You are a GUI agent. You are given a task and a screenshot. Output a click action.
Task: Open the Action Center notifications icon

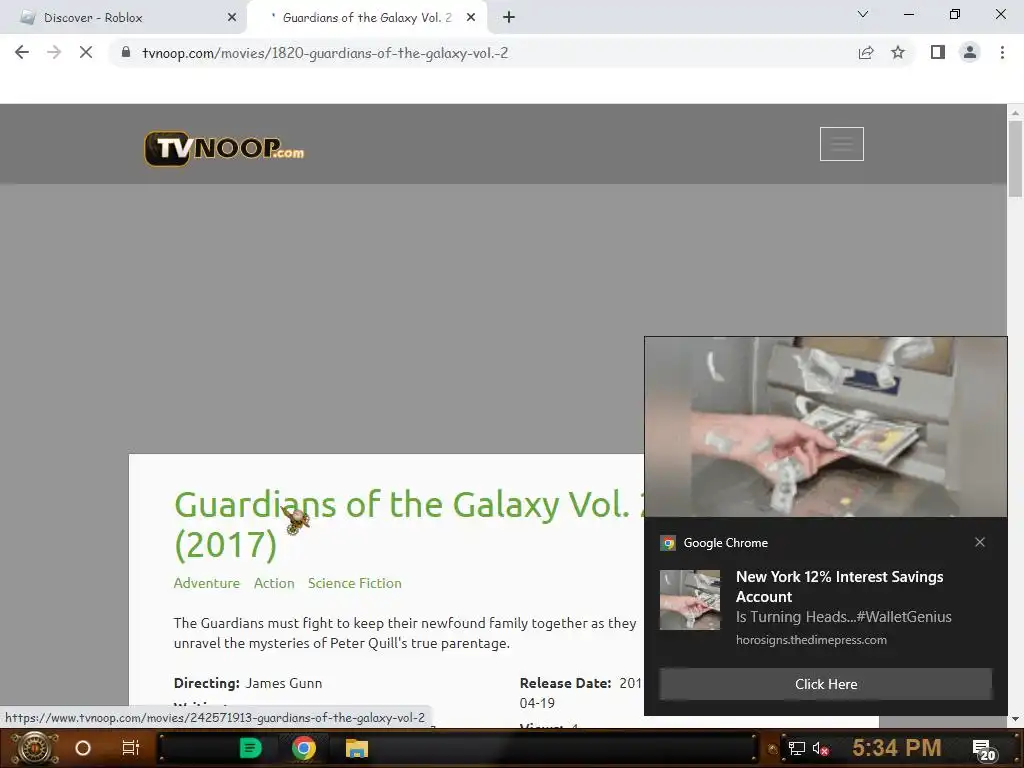(x=984, y=749)
